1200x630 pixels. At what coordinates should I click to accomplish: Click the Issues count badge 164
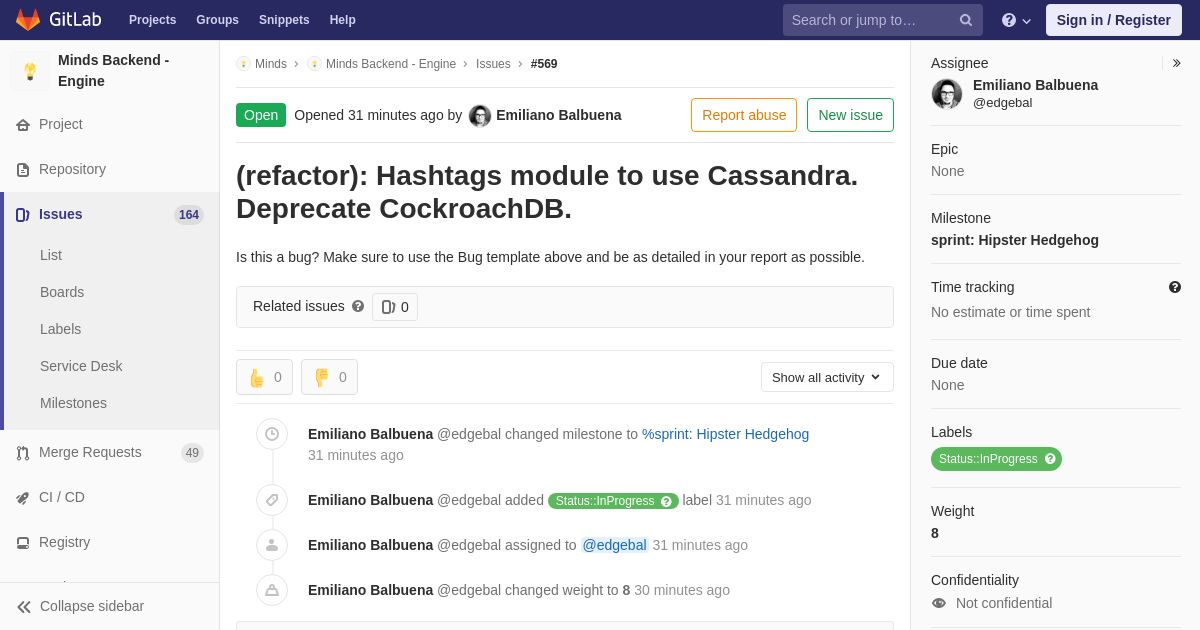tap(189, 215)
